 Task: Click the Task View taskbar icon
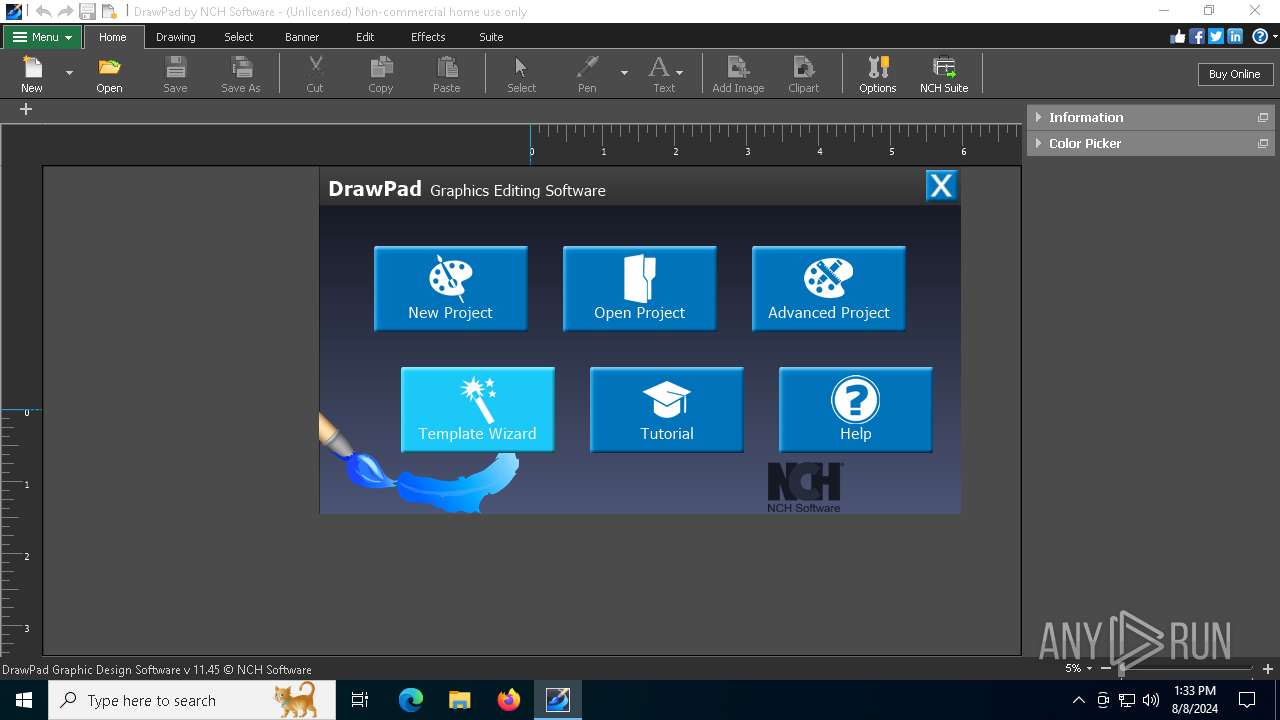tap(360, 700)
